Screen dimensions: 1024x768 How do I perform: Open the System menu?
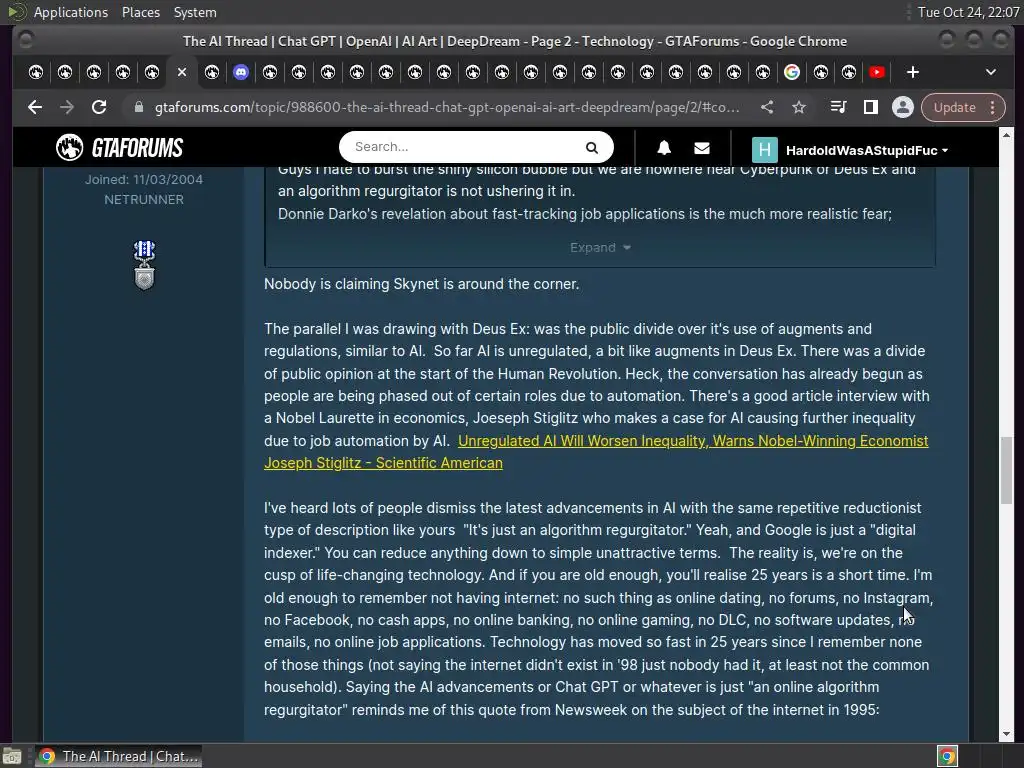195,12
